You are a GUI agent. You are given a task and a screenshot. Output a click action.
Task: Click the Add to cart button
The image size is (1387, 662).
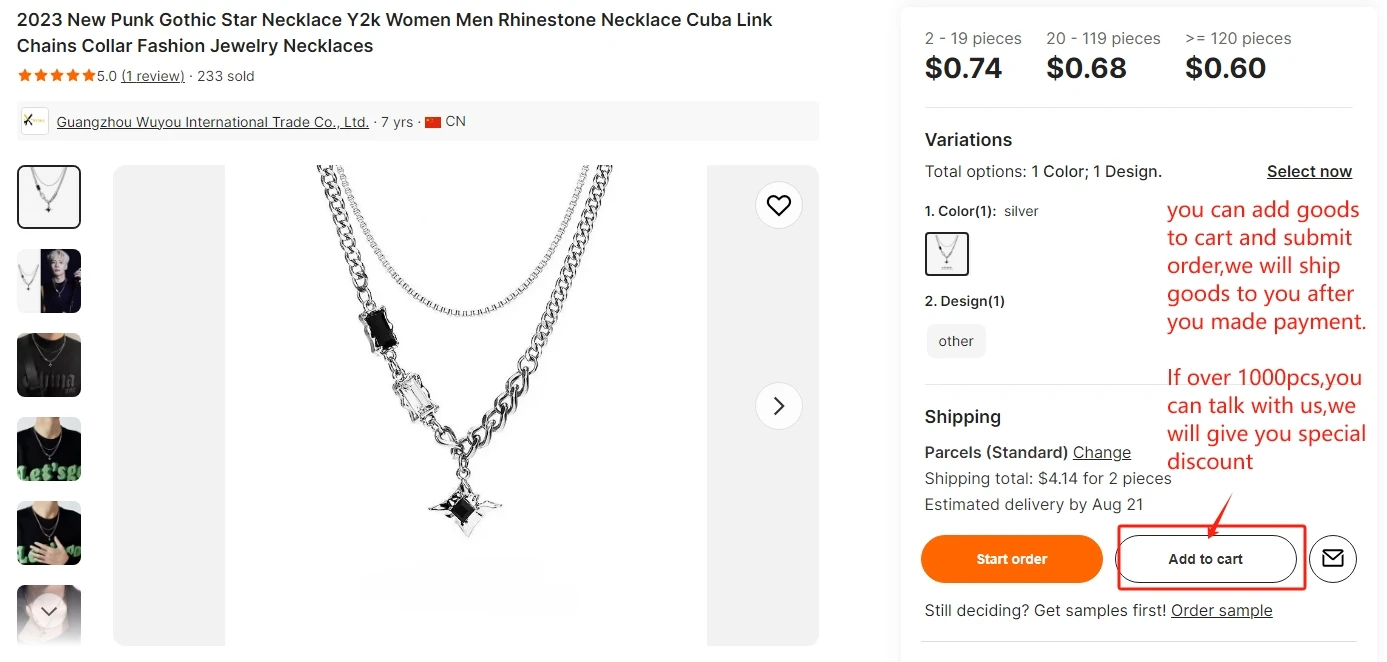click(x=1205, y=559)
